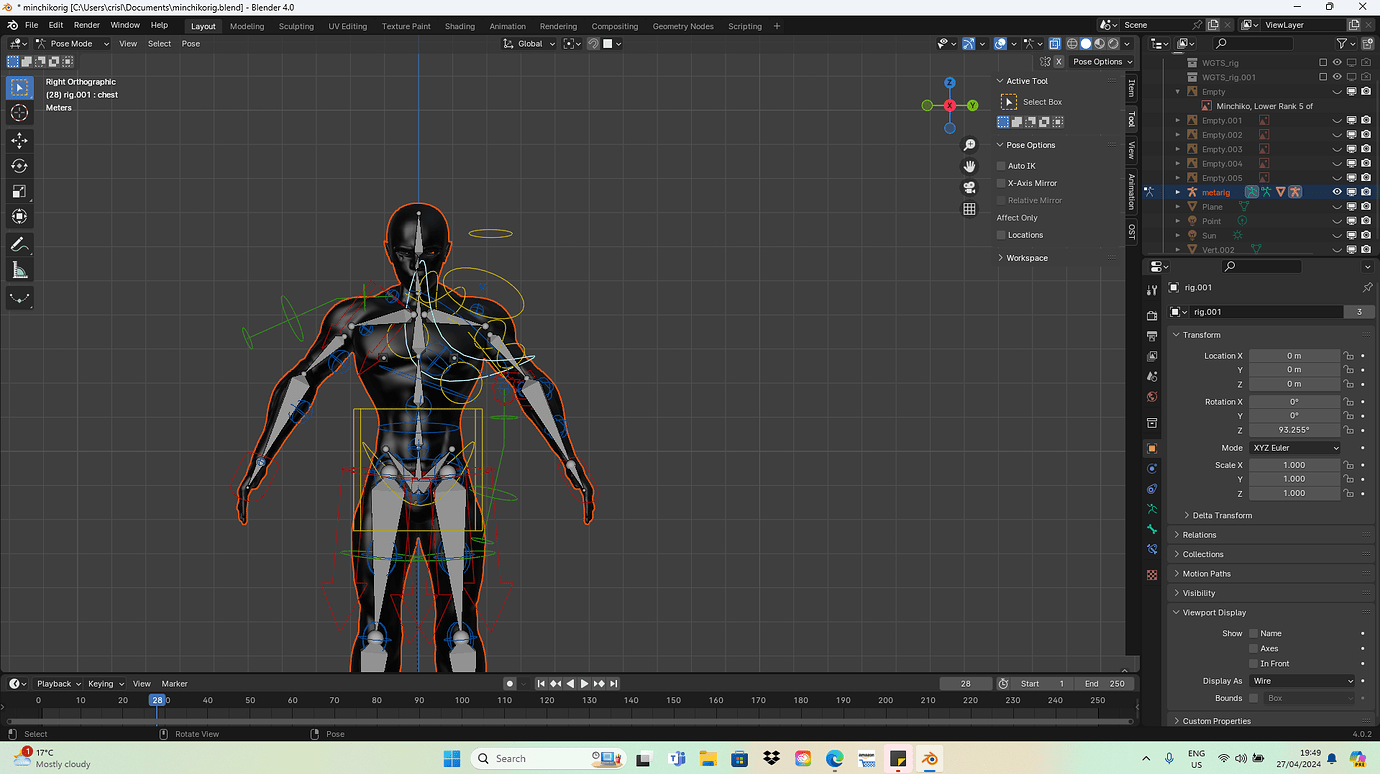Open the XYZ Euler rotation mode dropdown

(1294, 448)
